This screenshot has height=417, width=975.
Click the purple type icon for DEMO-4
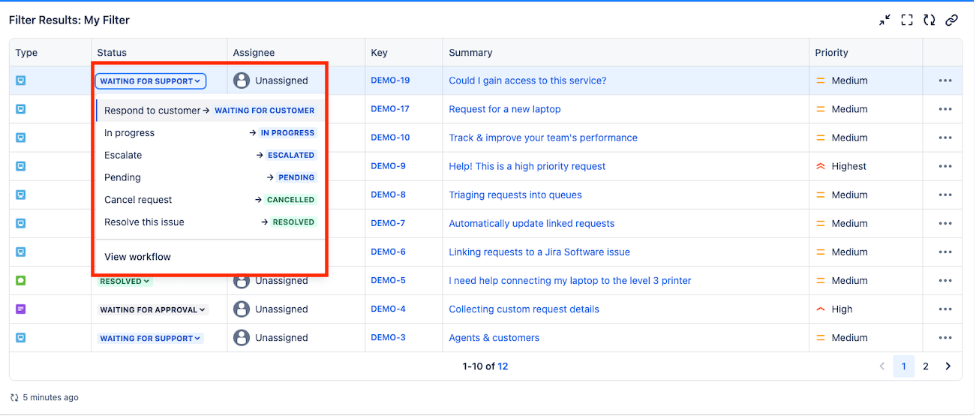click(21, 309)
